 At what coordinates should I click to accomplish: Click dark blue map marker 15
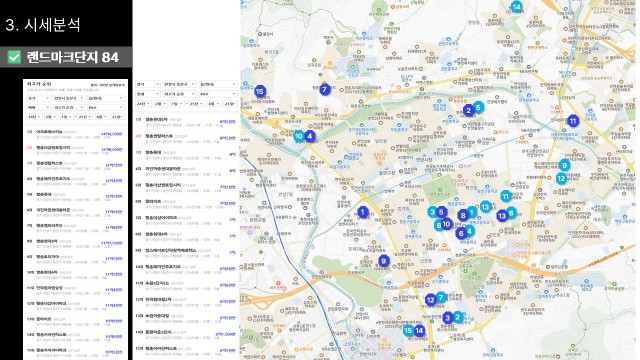(x=260, y=91)
